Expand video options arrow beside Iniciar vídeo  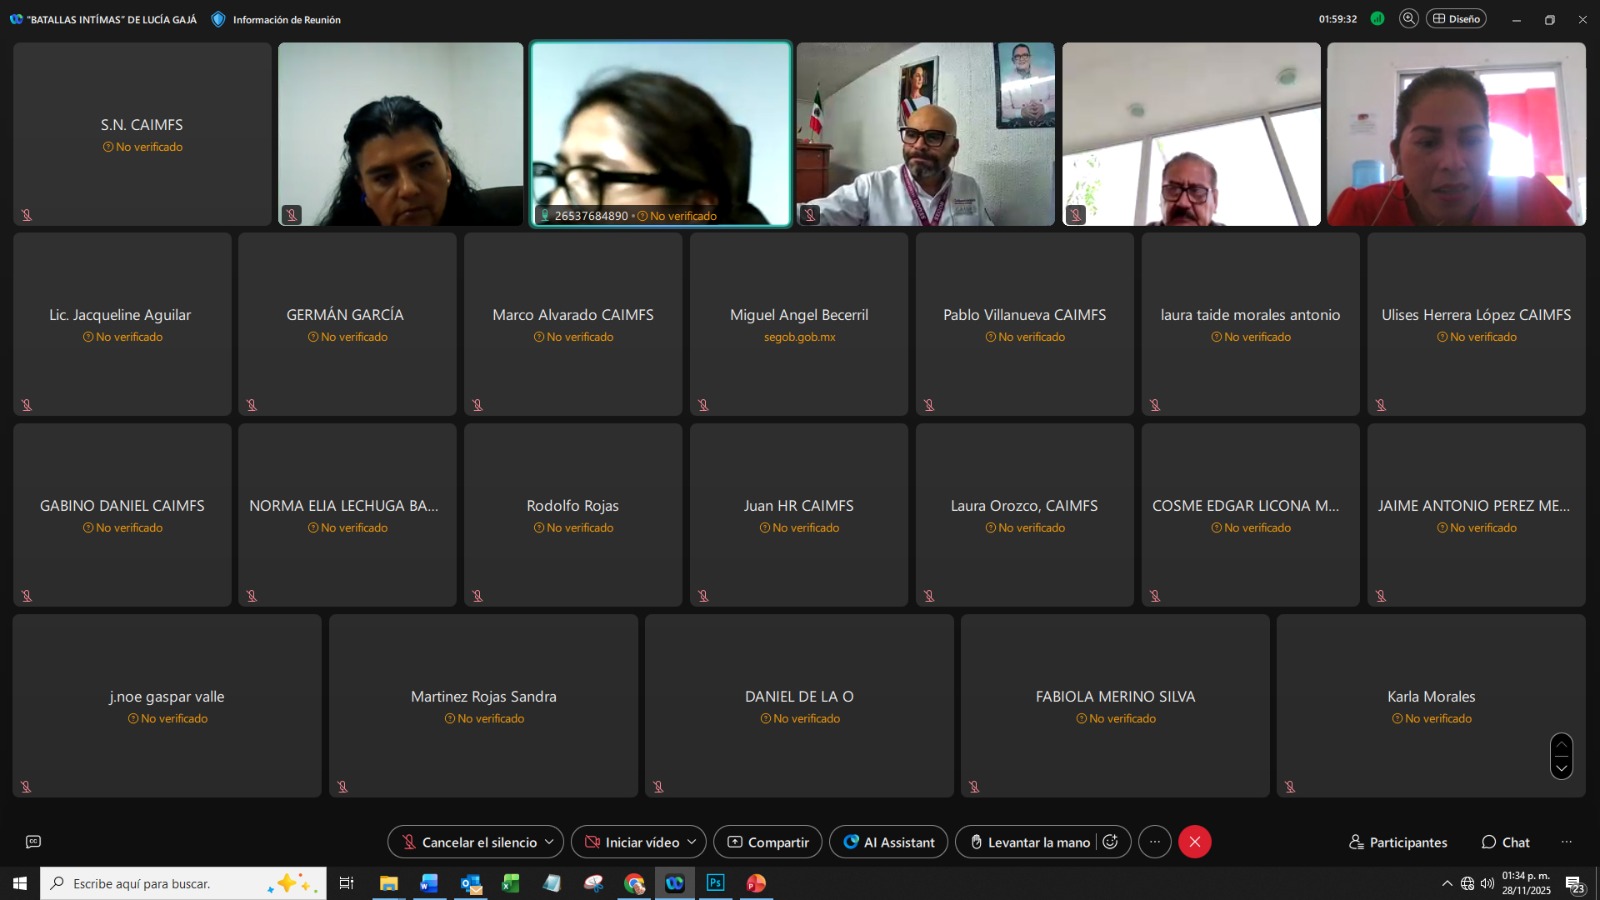point(691,842)
